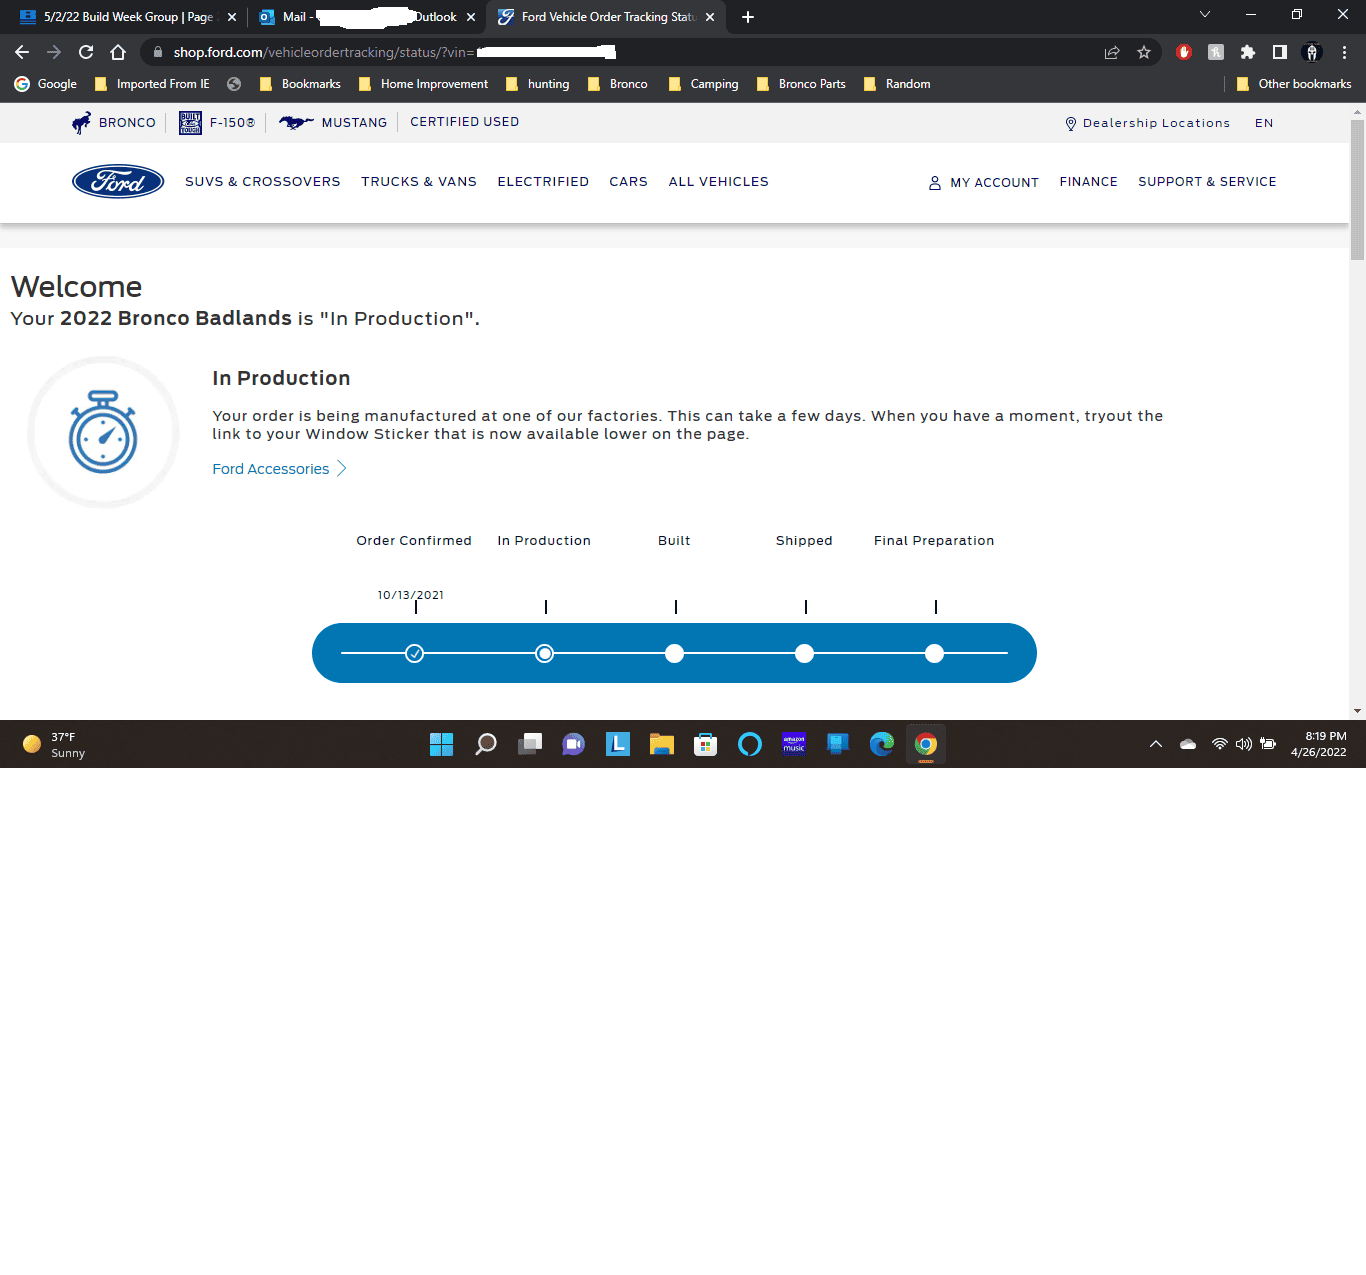Go back with the browser back arrow

[22, 52]
